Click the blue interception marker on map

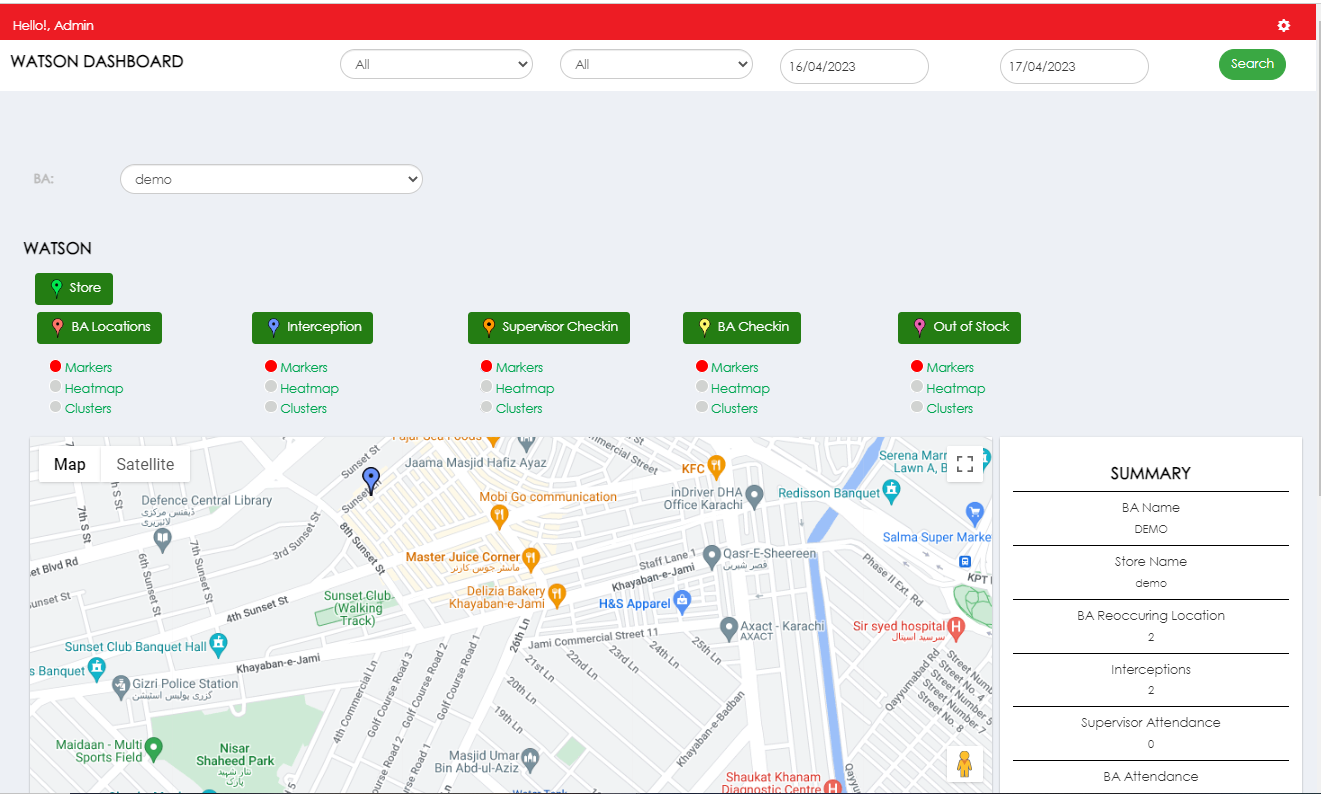coord(371,481)
